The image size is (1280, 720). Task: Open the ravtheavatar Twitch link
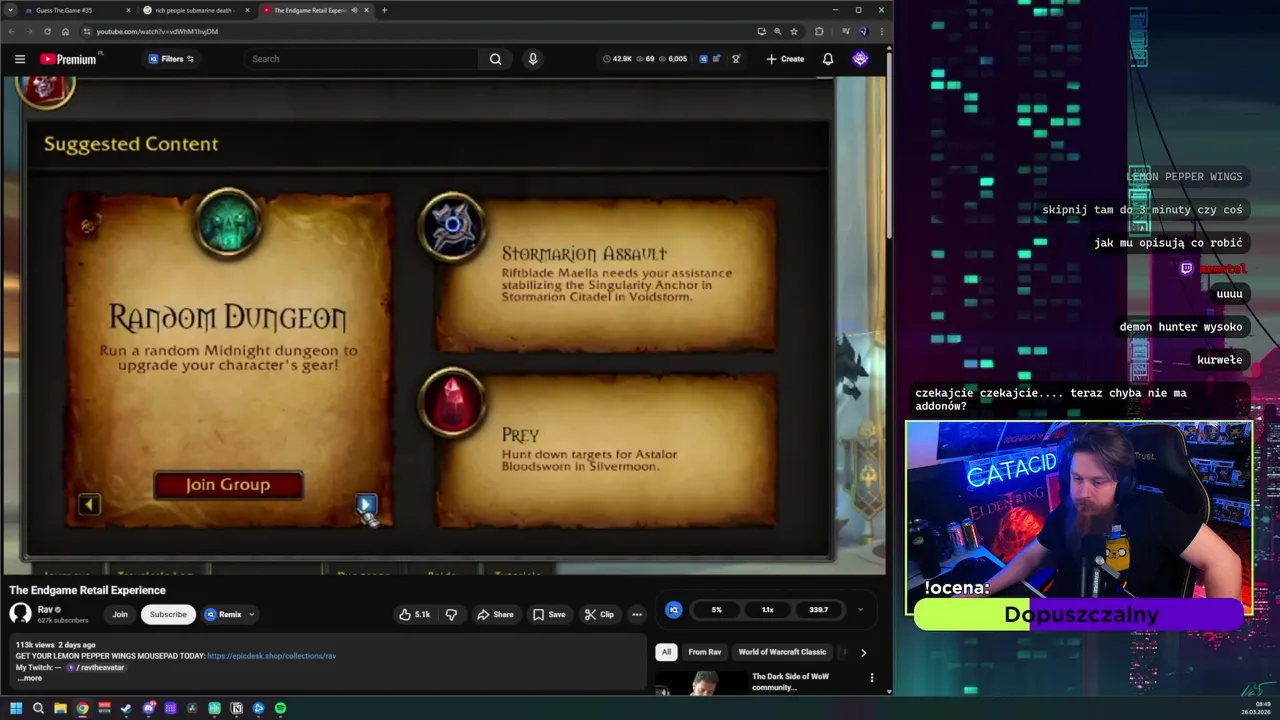coord(96,667)
